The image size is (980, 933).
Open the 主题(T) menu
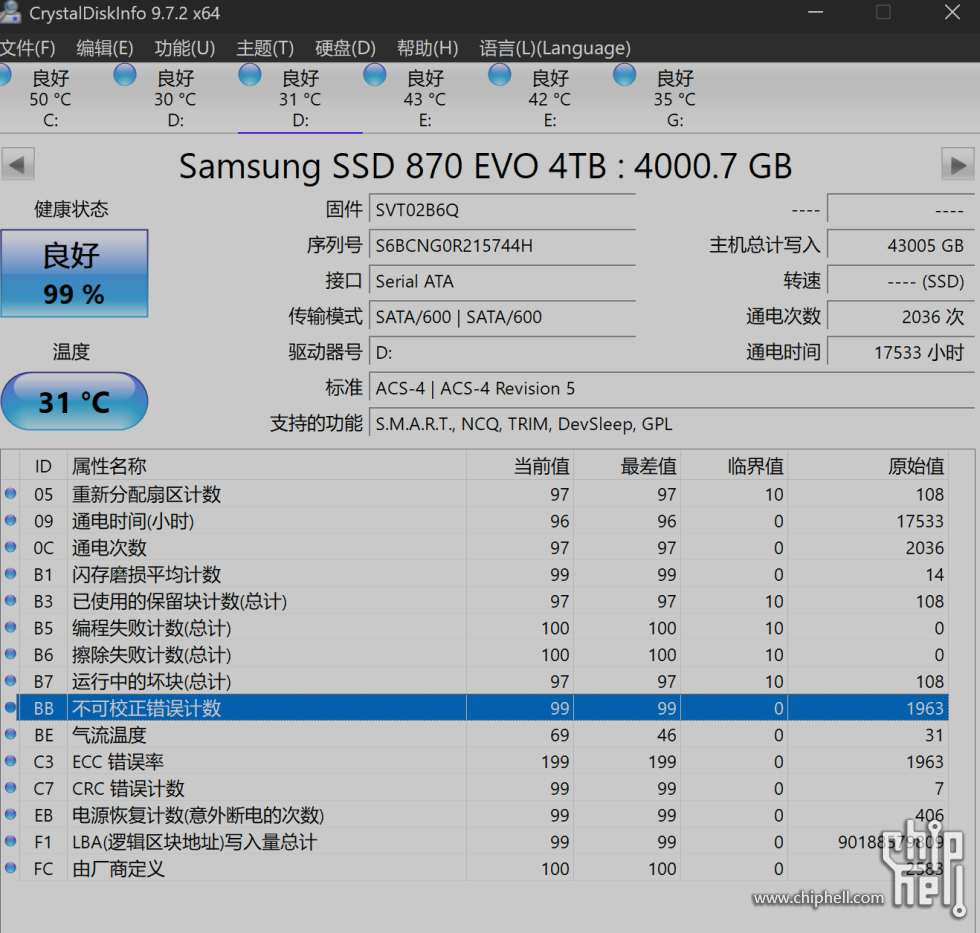(265, 48)
